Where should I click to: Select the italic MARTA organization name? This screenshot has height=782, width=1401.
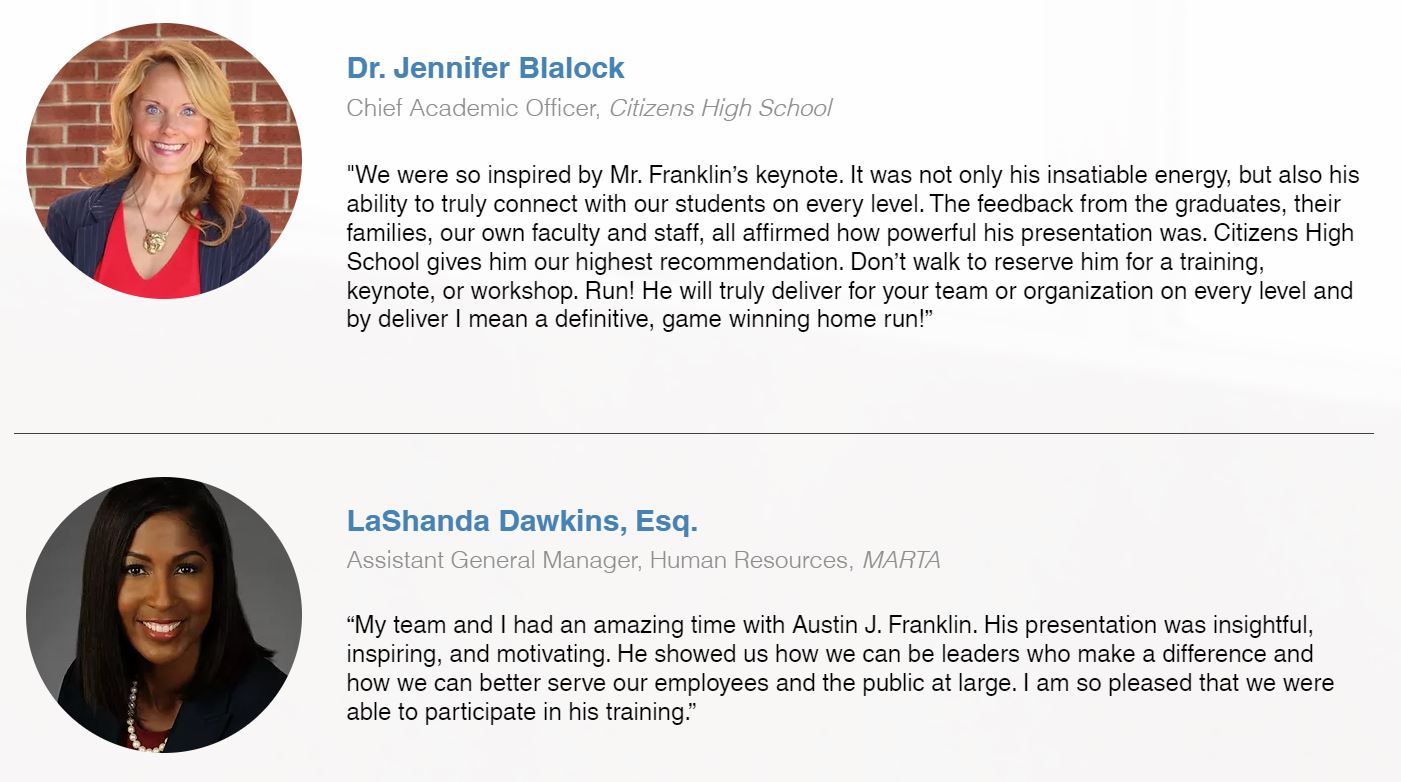pyautogui.click(x=901, y=560)
